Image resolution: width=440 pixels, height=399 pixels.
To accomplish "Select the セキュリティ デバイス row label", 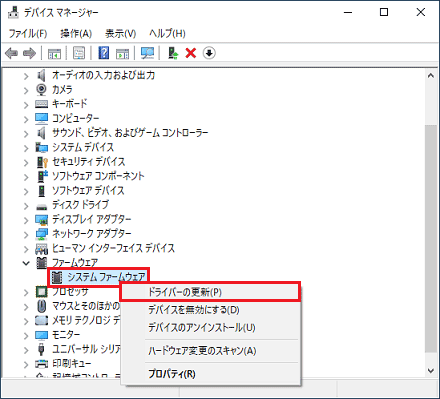I will click(x=89, y=162).
